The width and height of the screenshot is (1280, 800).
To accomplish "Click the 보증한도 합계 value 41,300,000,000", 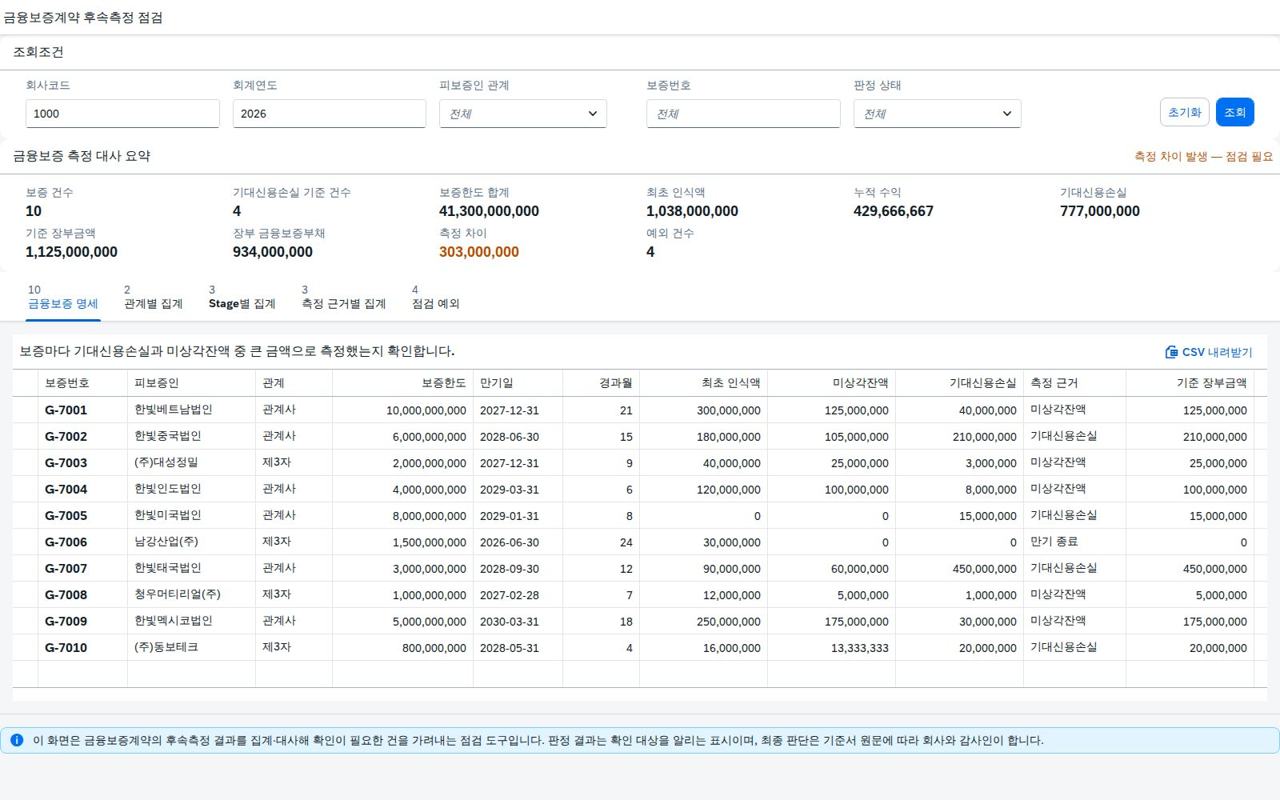I will 489,211.
